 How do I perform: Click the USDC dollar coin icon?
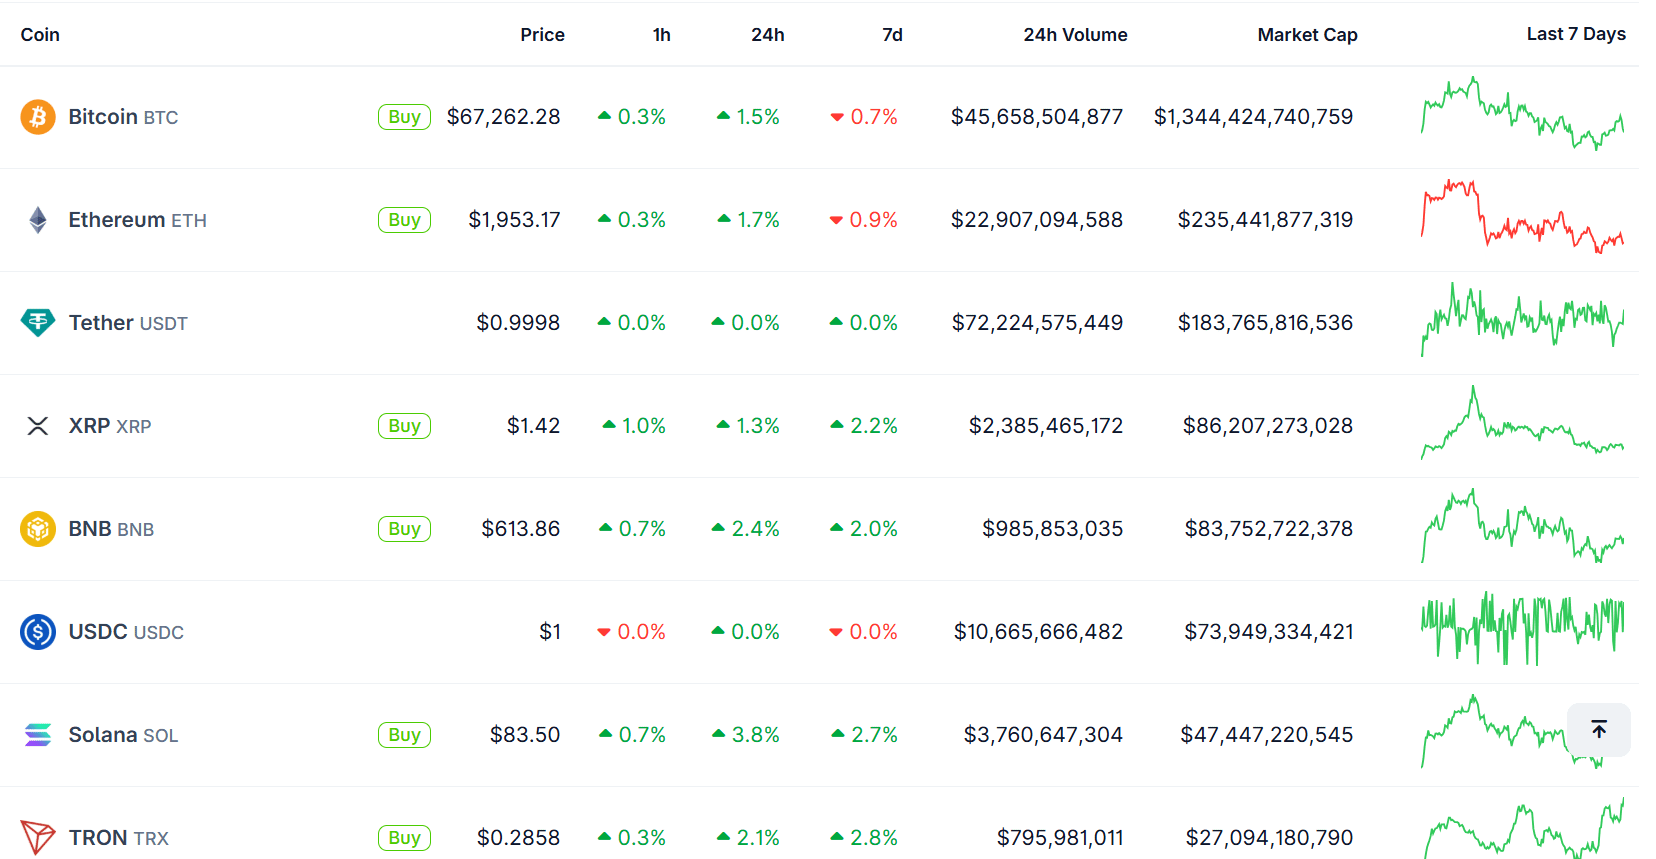38,631
